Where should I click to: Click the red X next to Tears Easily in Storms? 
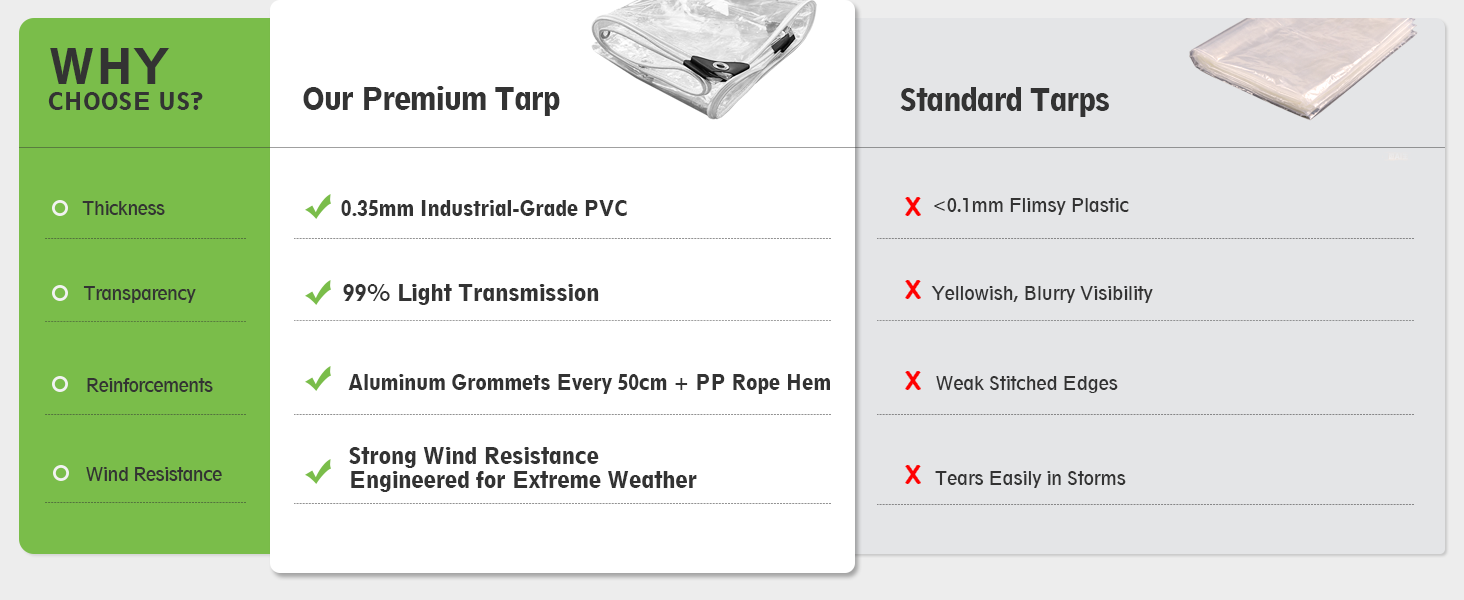coord(912,475)
